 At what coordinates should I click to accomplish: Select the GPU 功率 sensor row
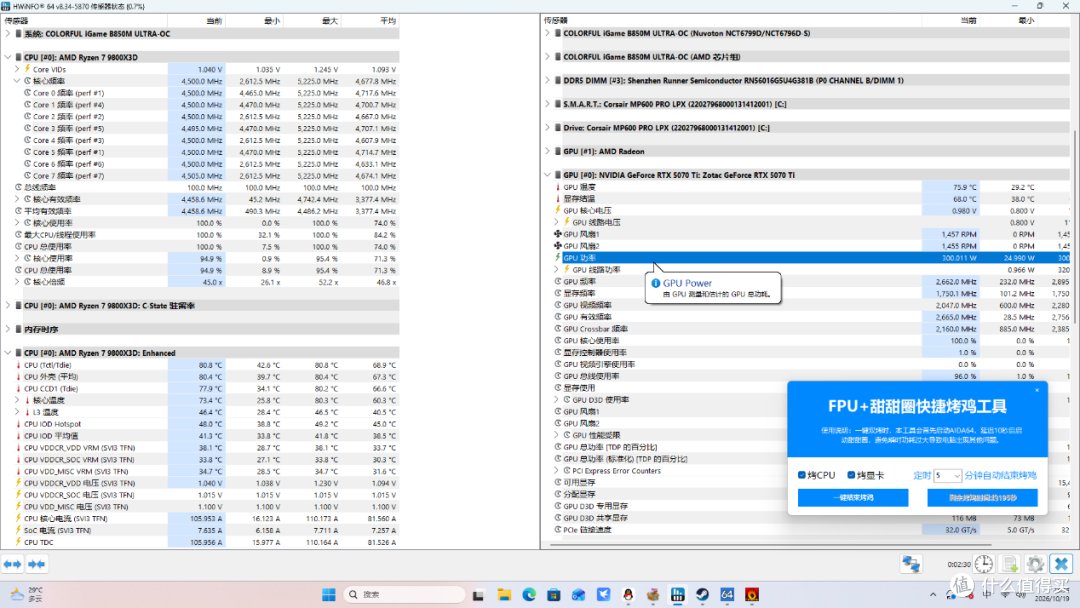coord(811,258)
